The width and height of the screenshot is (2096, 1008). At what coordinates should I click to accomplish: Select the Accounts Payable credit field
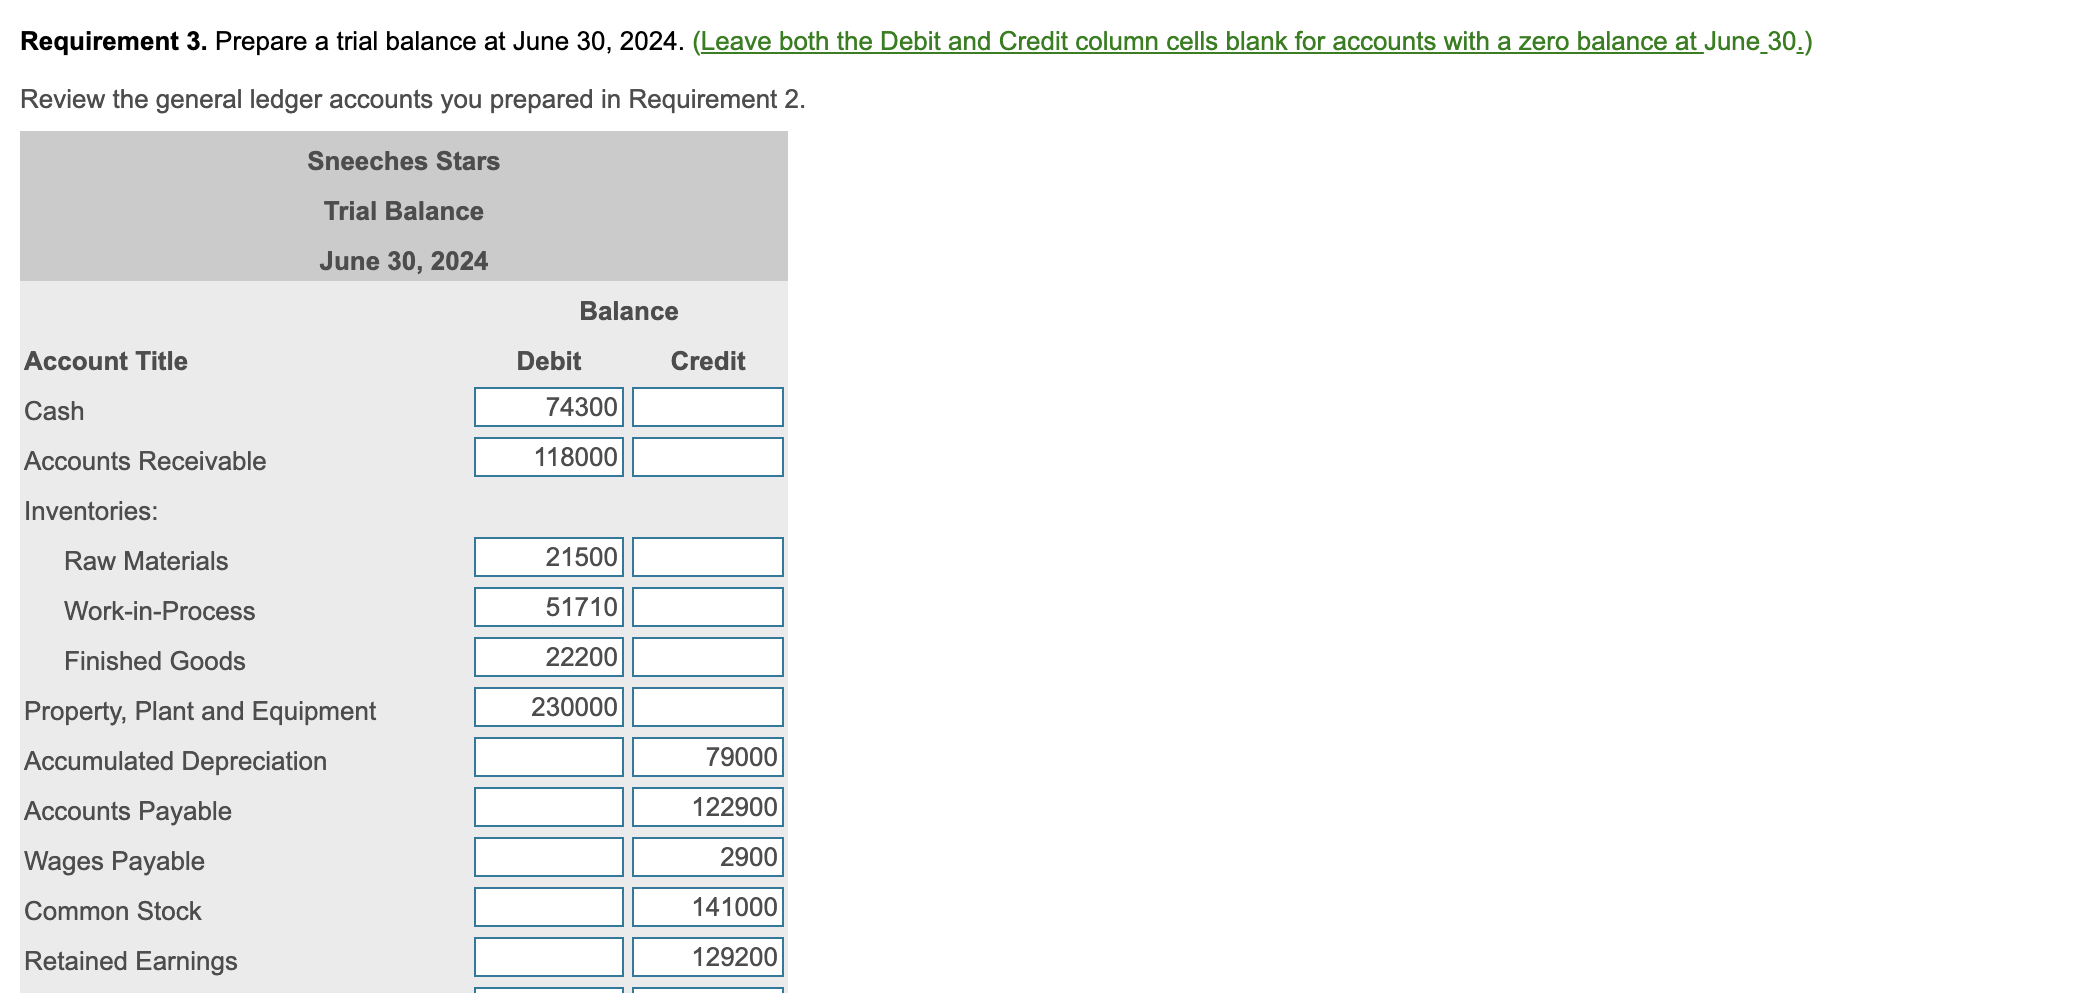click(x=708, y=807)
